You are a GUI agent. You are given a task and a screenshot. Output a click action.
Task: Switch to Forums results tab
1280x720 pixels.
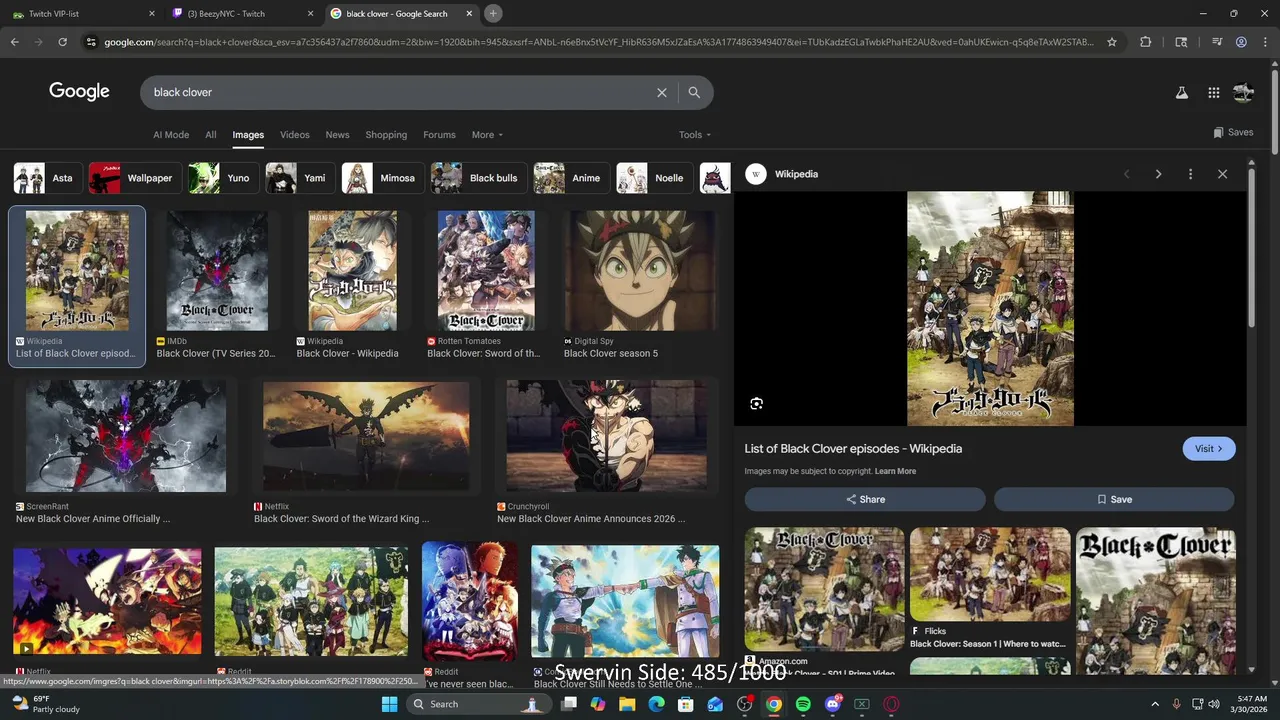pos(439,135)
